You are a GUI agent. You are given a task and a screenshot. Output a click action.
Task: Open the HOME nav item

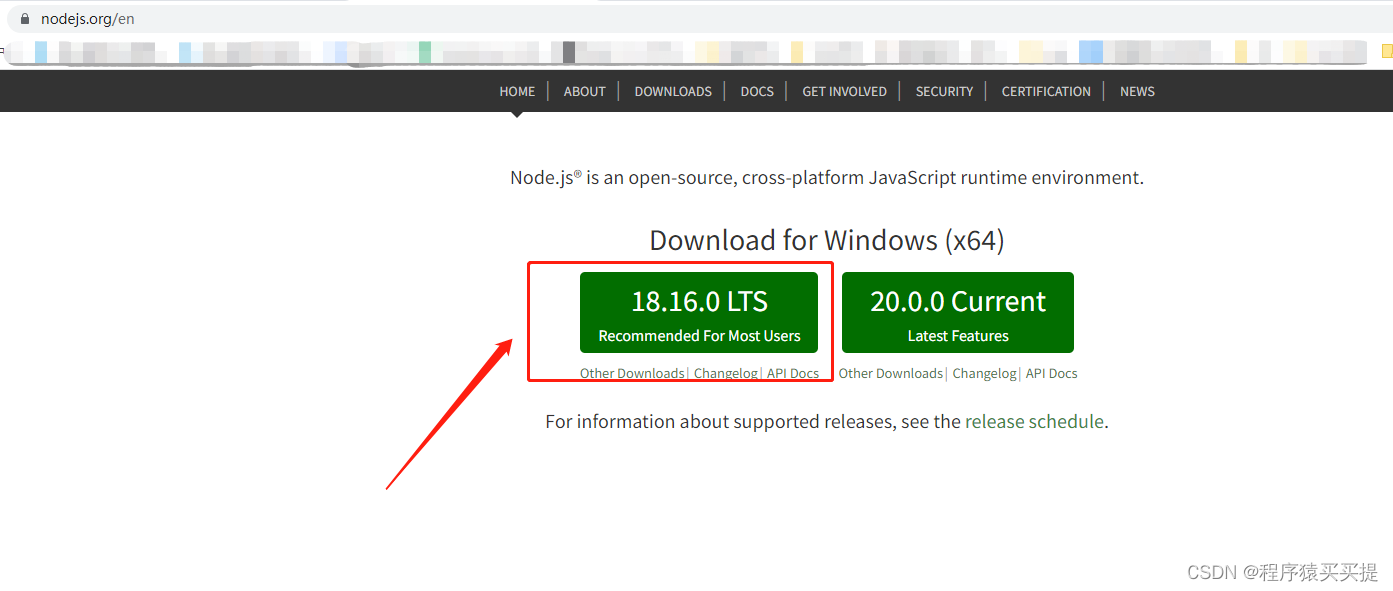pyautogui.click(x=517, y=91)
